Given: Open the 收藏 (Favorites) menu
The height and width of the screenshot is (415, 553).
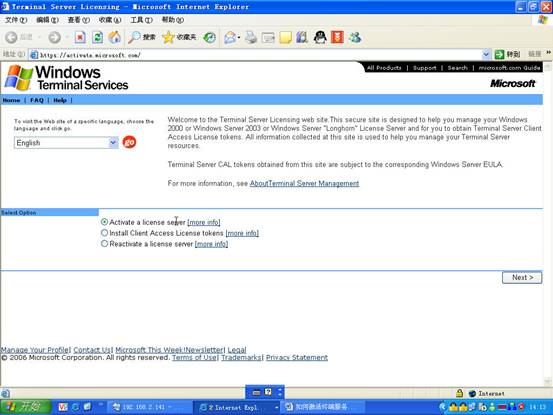Looking at the screenshot, I should (110, 20).
